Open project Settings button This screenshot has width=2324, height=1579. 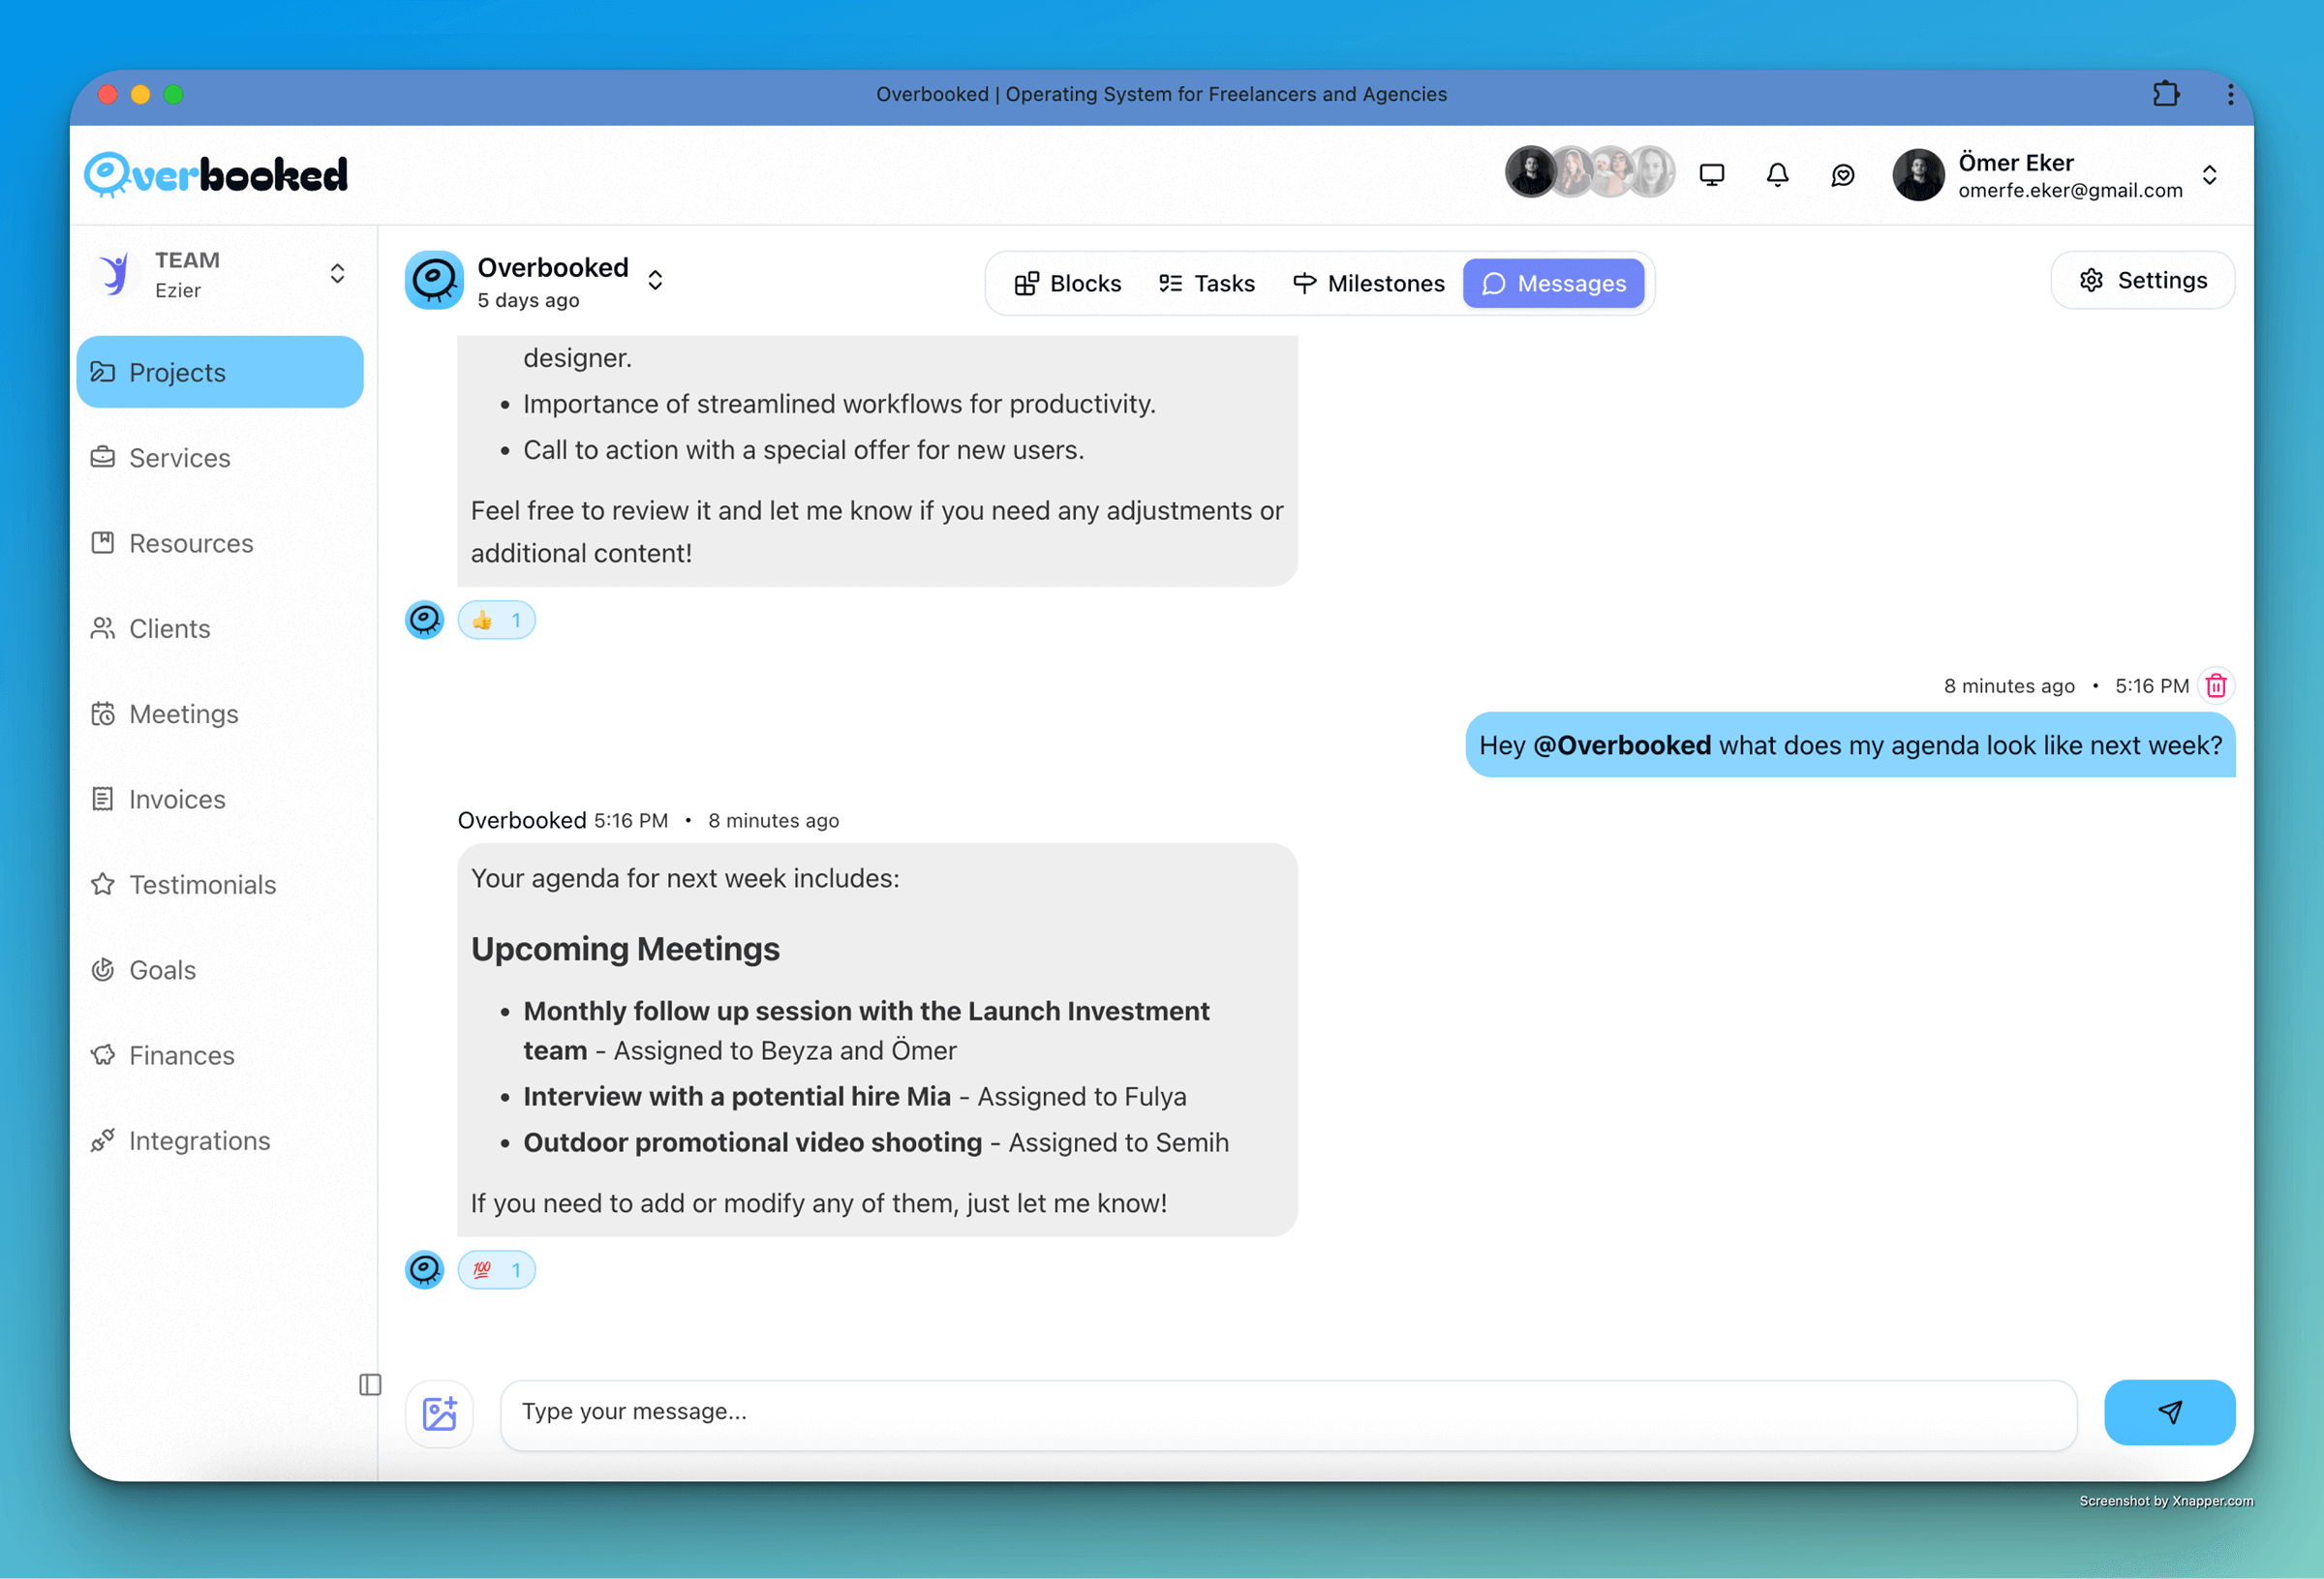pos(2142,280)
